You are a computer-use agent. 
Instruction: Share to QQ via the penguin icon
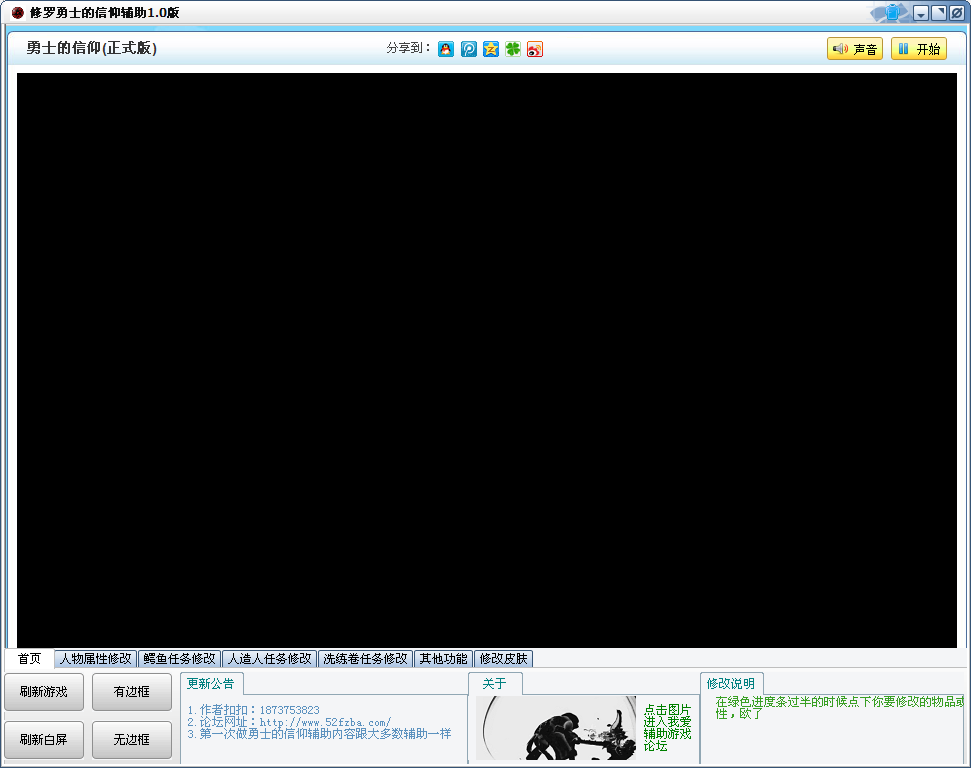446,49
